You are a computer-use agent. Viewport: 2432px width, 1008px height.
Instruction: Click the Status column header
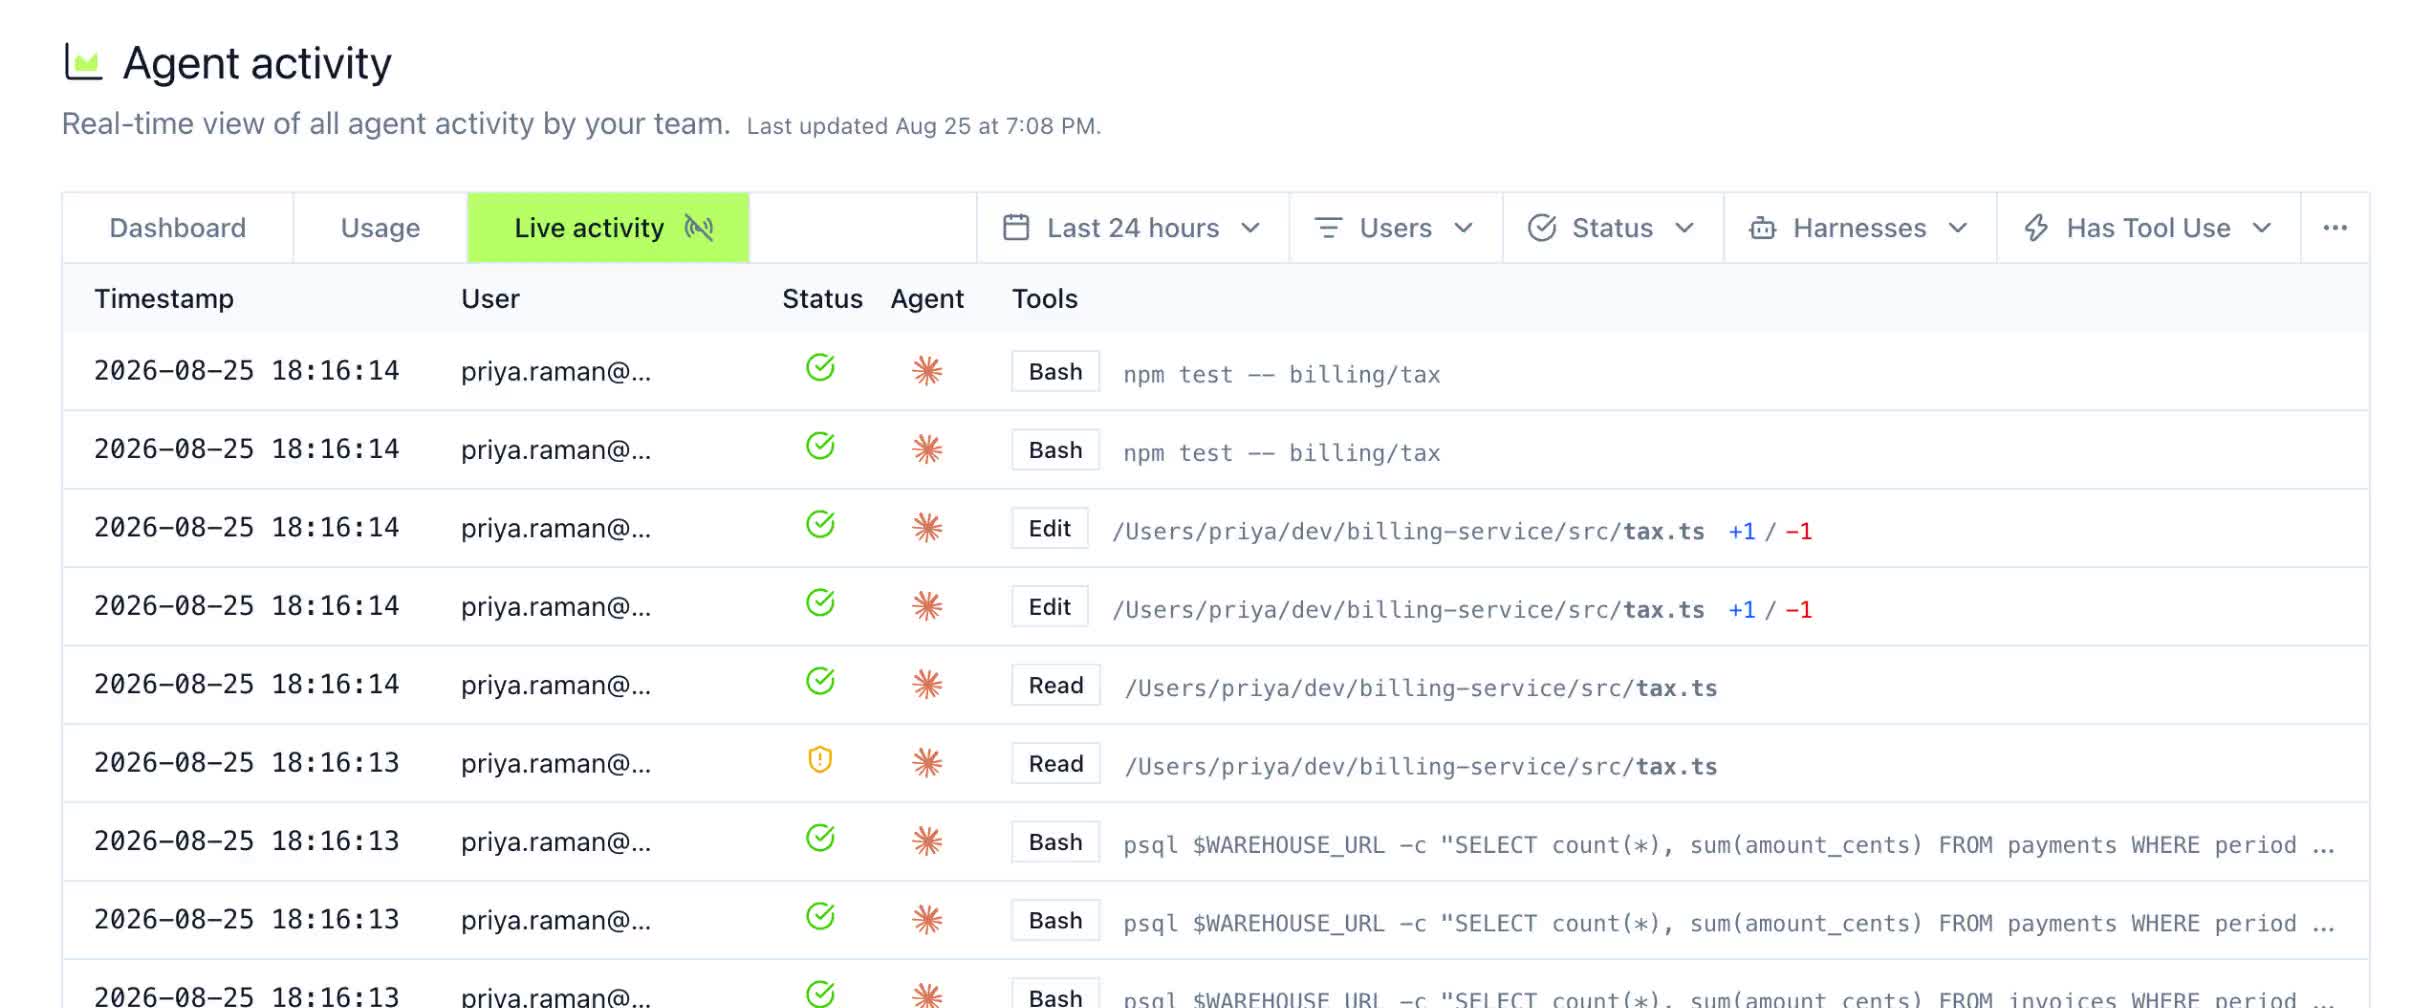pos(822,299)
